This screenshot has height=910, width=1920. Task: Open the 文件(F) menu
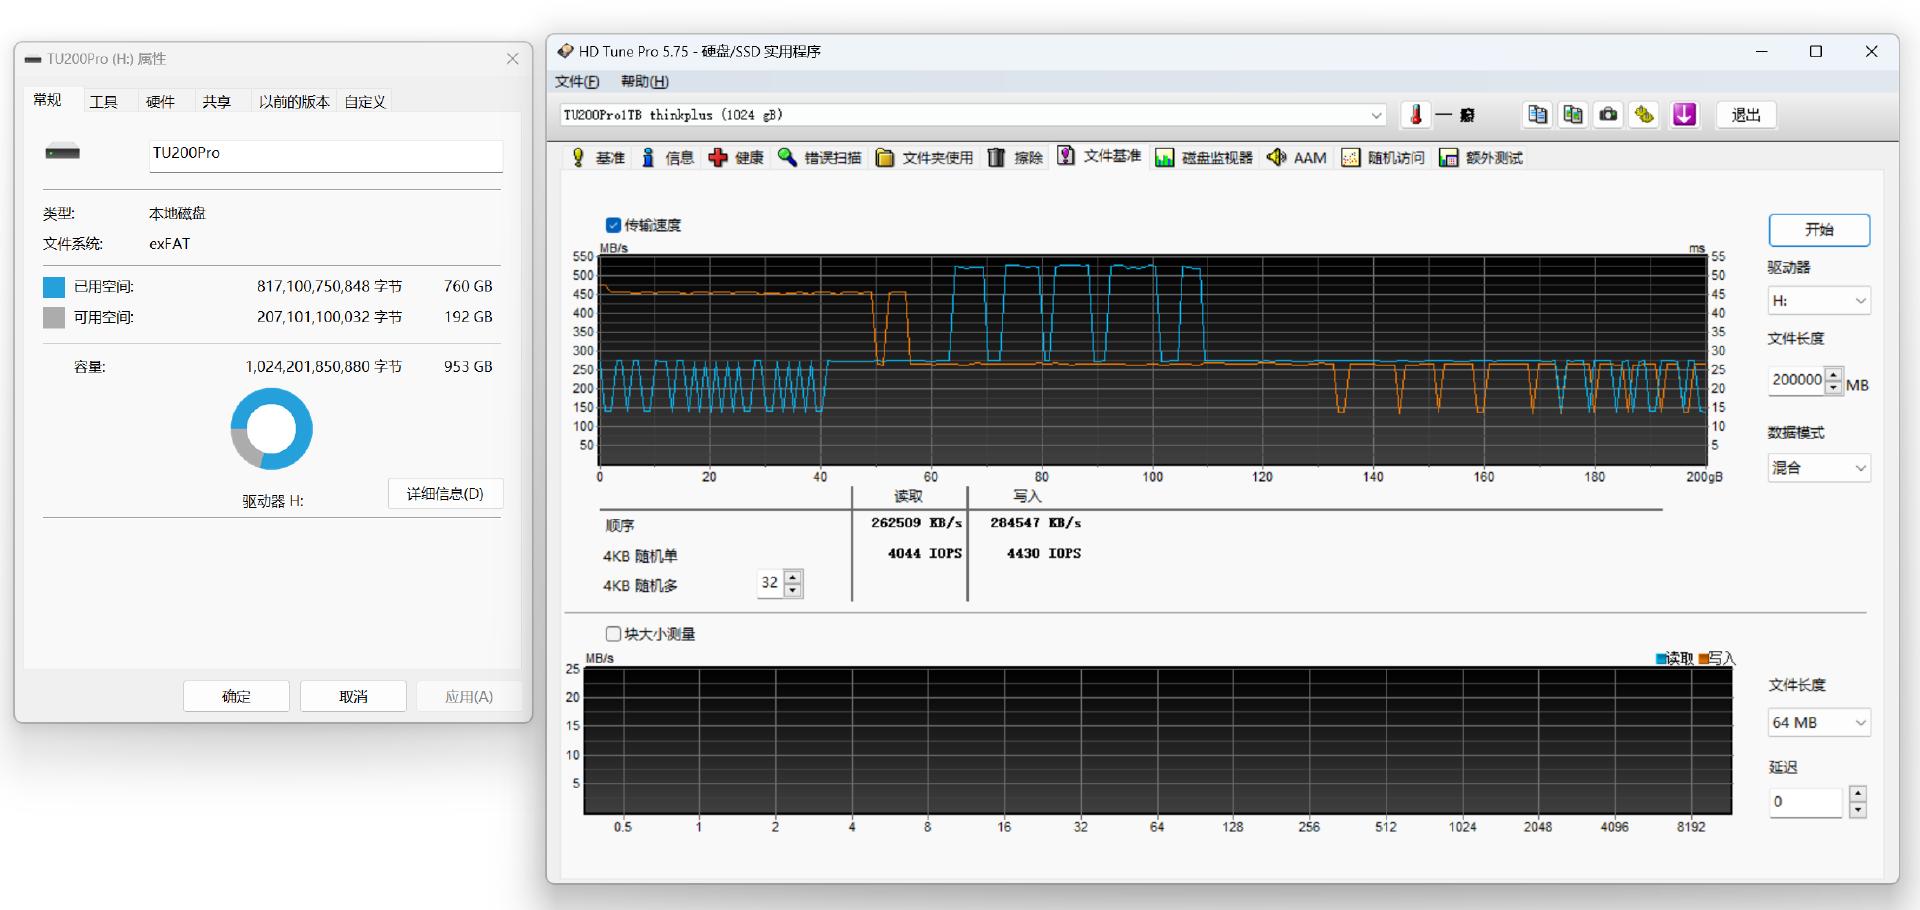[x=577, y=82]
